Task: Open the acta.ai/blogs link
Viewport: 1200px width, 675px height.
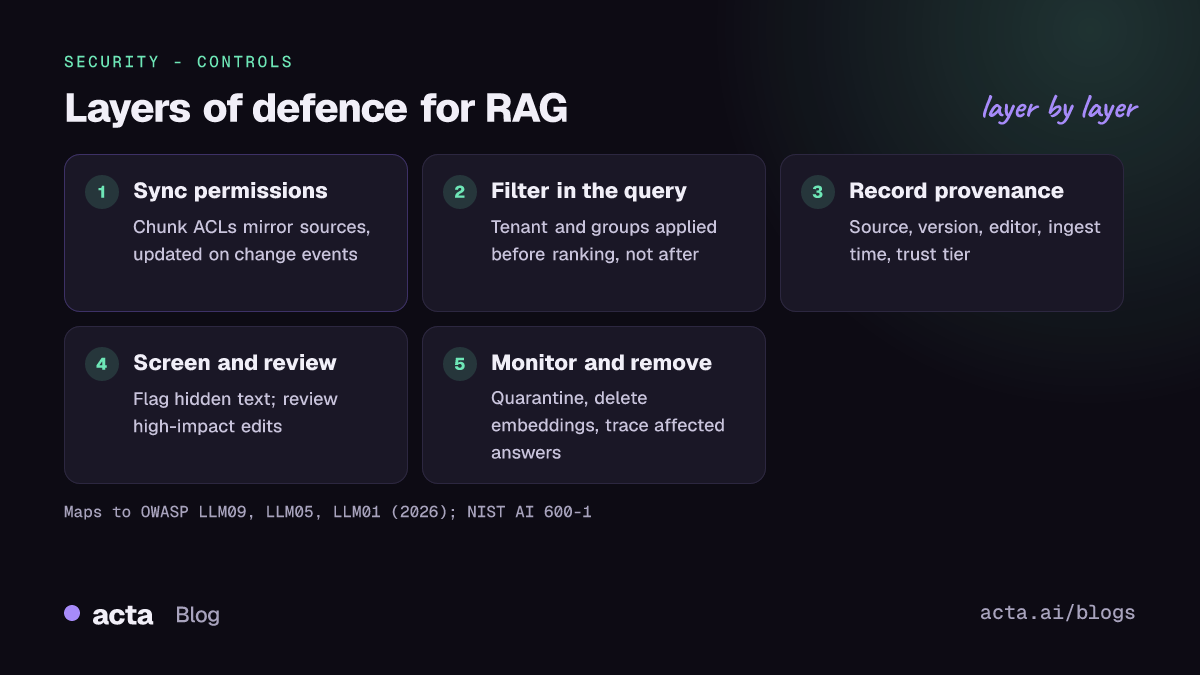Action: click(1058, 613)
